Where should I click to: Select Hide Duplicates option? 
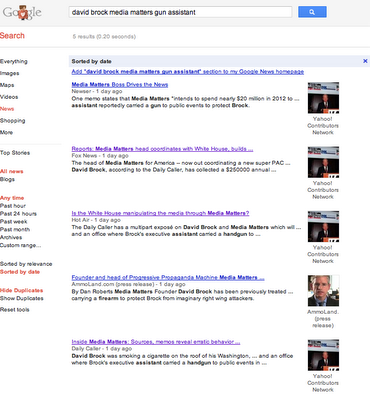click(21, 290)
